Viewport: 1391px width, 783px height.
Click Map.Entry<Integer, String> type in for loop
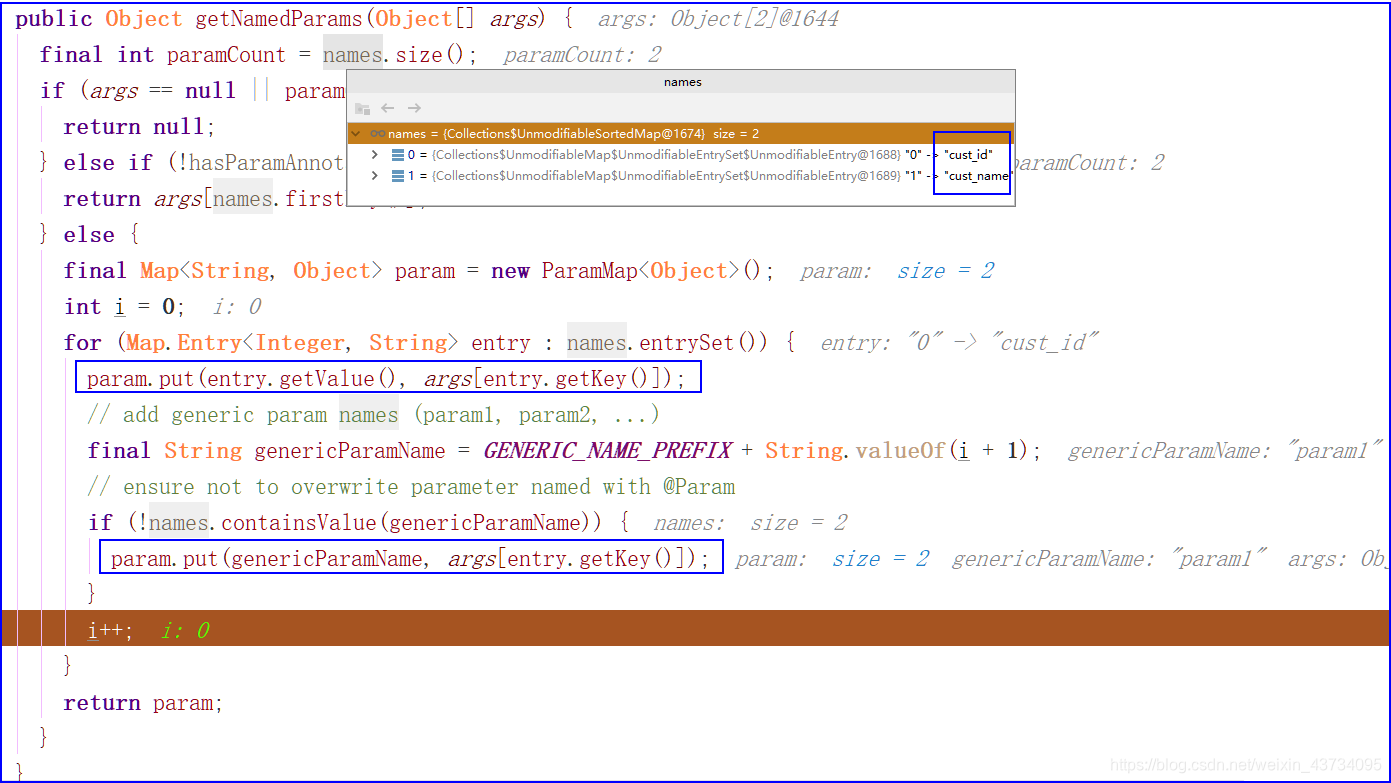click(292, 343)
